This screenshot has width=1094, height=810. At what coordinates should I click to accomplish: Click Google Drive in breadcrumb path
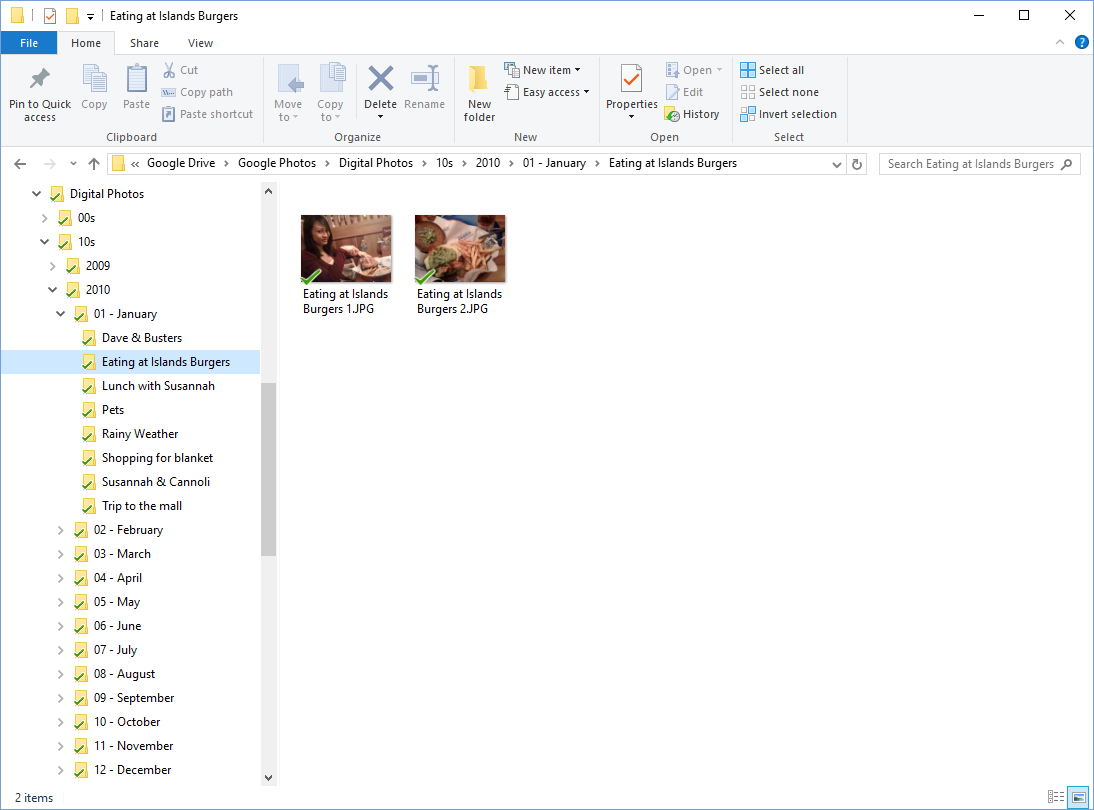[x=181, y=163]
